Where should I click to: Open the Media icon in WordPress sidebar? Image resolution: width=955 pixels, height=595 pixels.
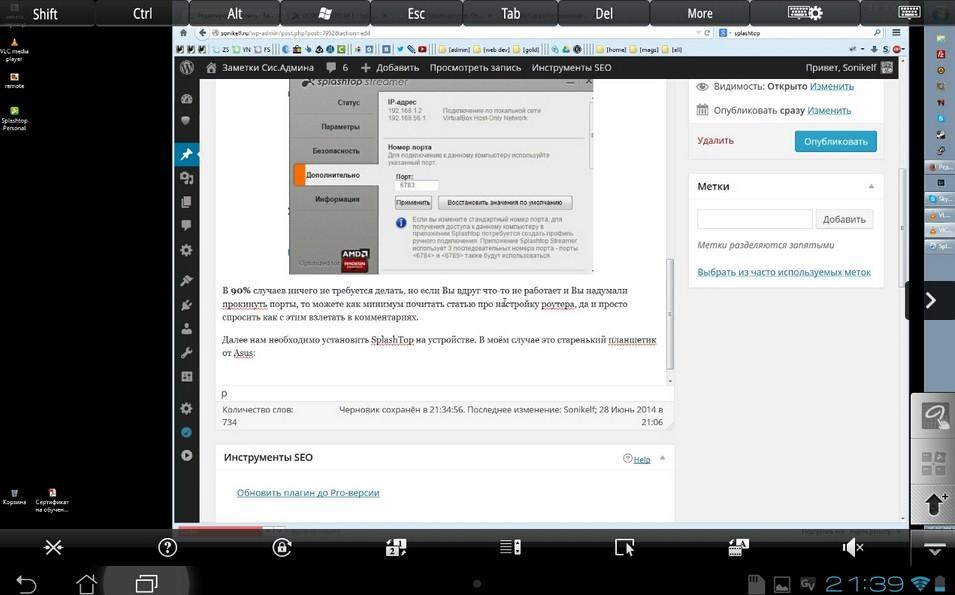(x=186, y=178)
